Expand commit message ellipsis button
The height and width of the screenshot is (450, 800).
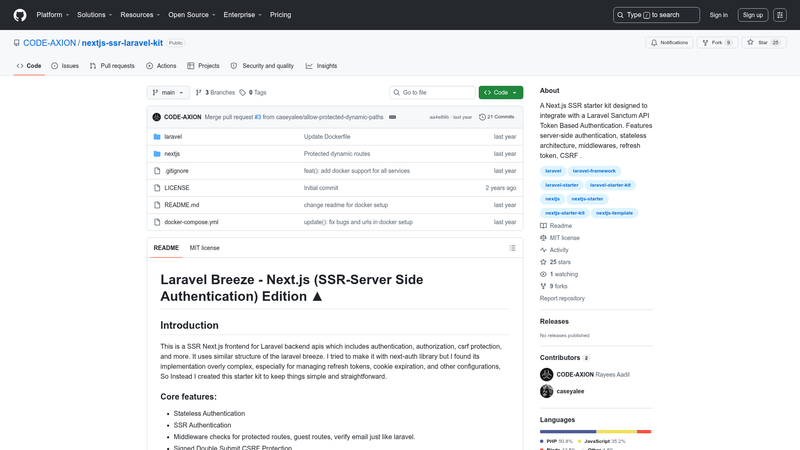pos(392,117)
